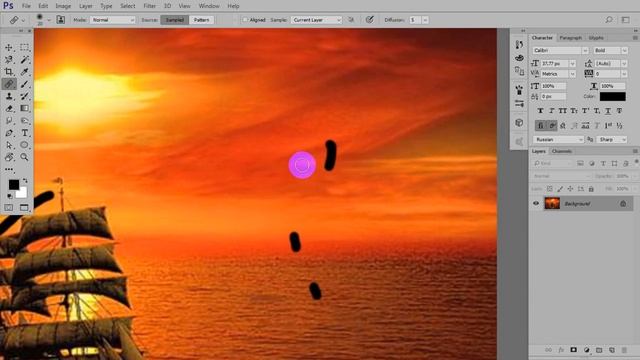Image resolution: width=640 pixels, height=360 pixels.
Task: Toggle Background layer visibility eye
Action: click(x=536, y=203)
